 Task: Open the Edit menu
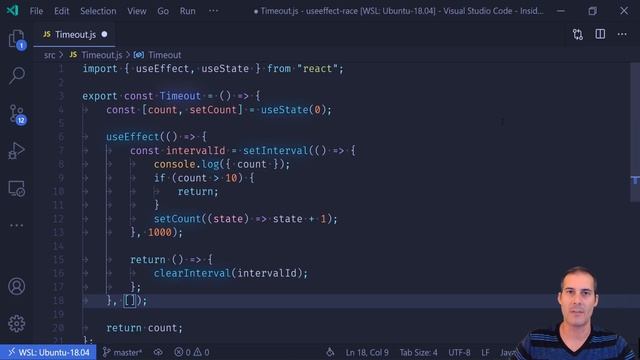click(62, 11)
